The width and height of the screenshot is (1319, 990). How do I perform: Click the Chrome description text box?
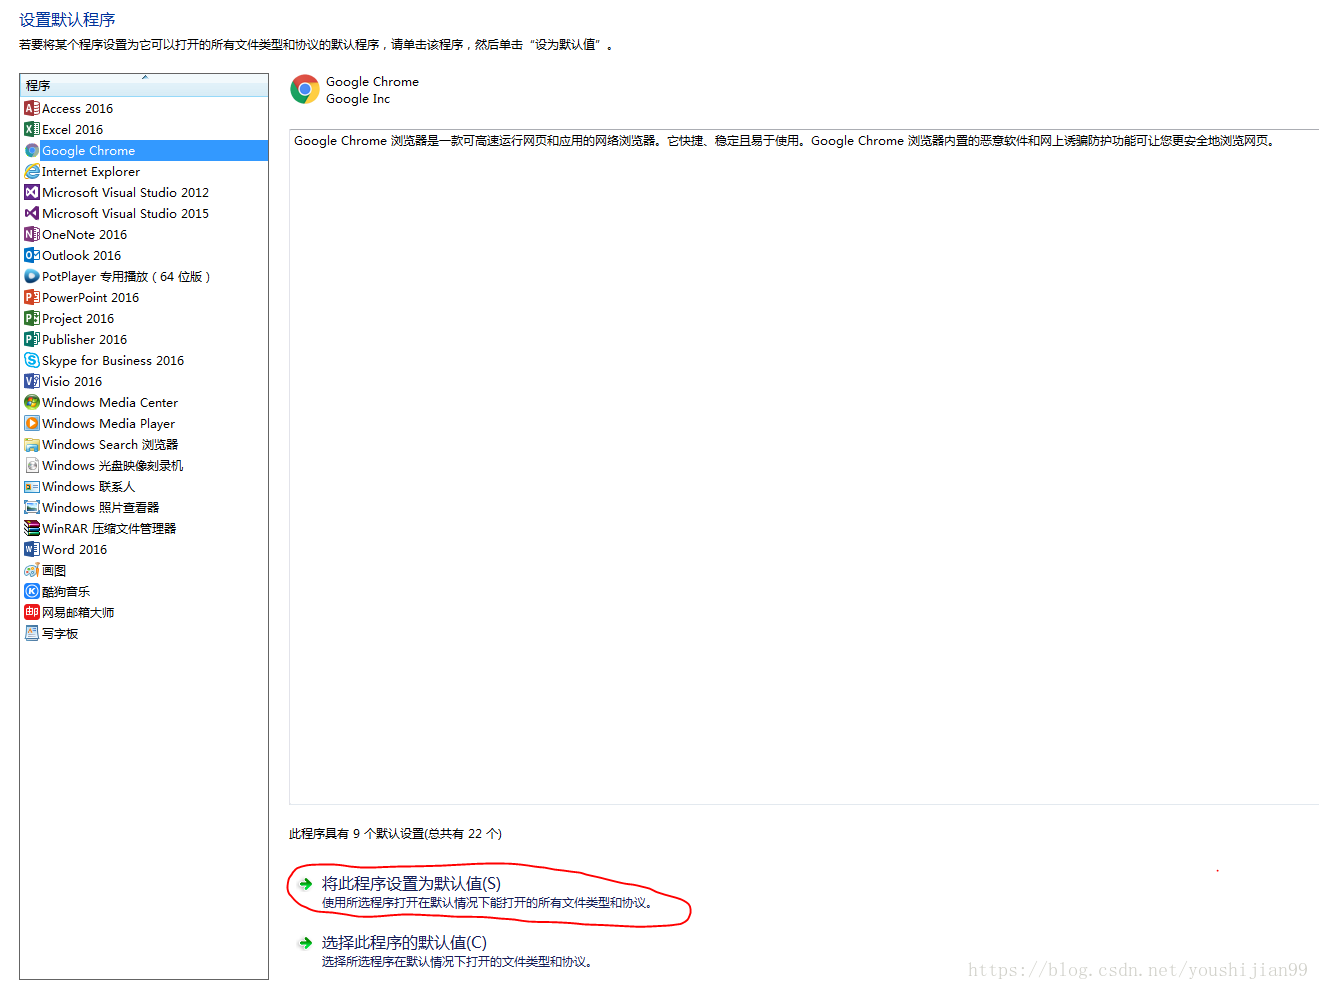pos(804,466)
